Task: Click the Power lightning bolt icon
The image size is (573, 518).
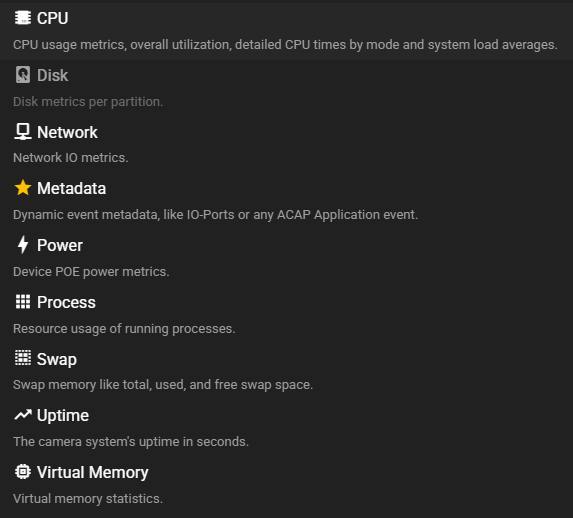Action: tap(23, 245)
